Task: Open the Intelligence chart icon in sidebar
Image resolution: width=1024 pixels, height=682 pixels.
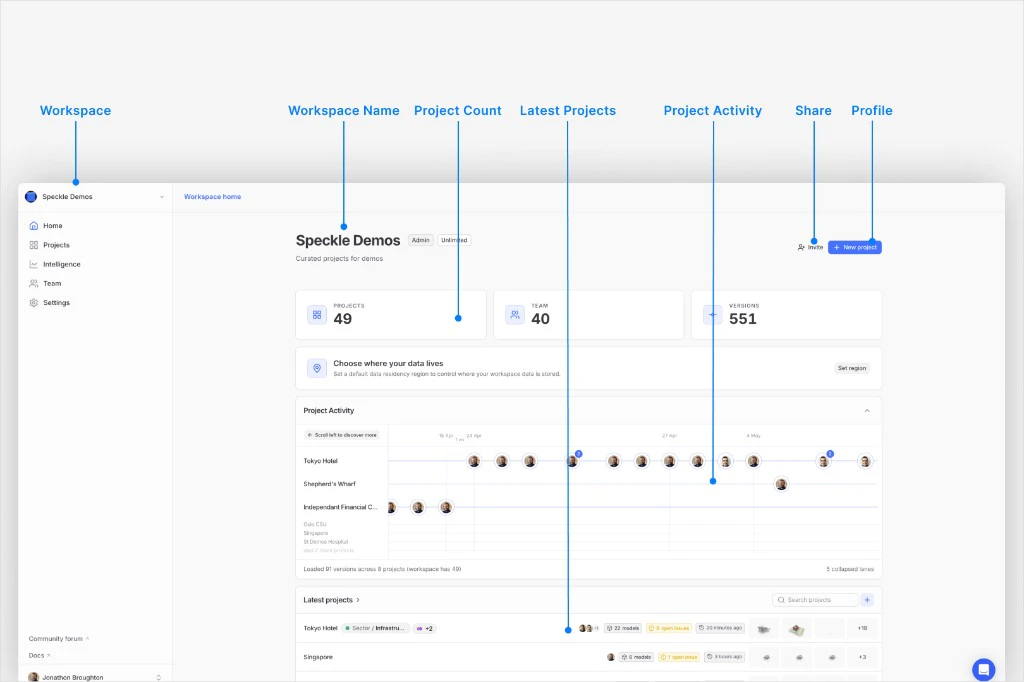Action: [34, 264]
